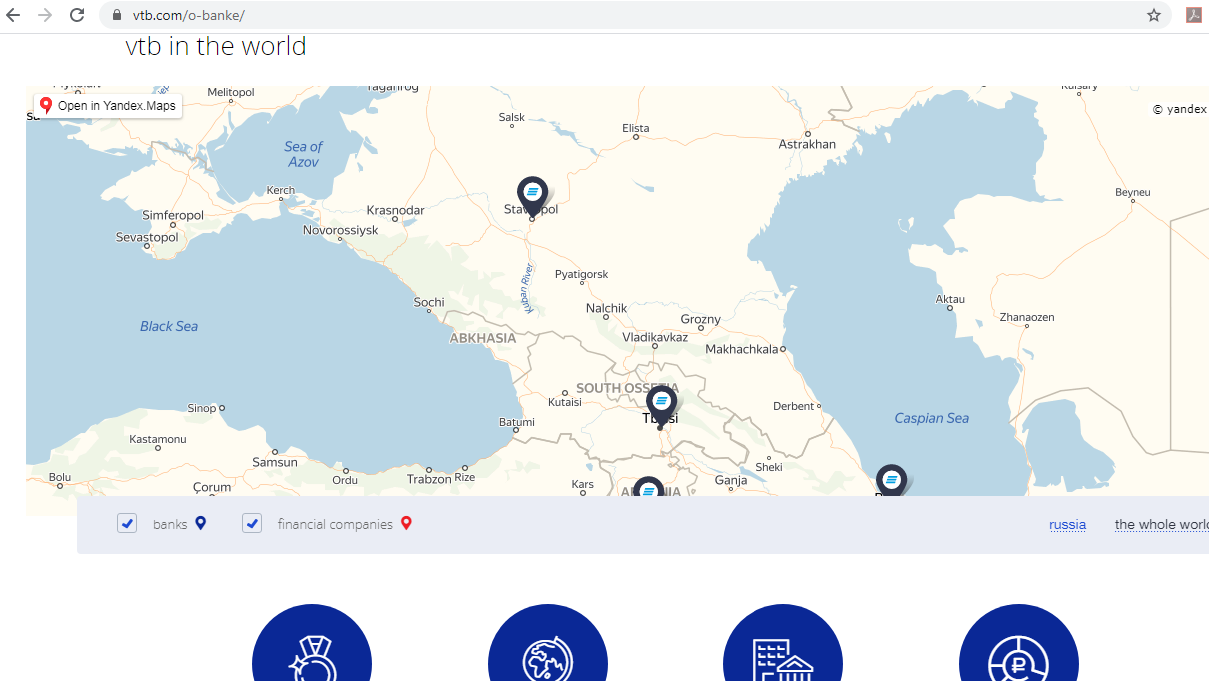Open the map in Yandex.Maps
This screenshot has width=1209, height=681.
pos(108,106)
